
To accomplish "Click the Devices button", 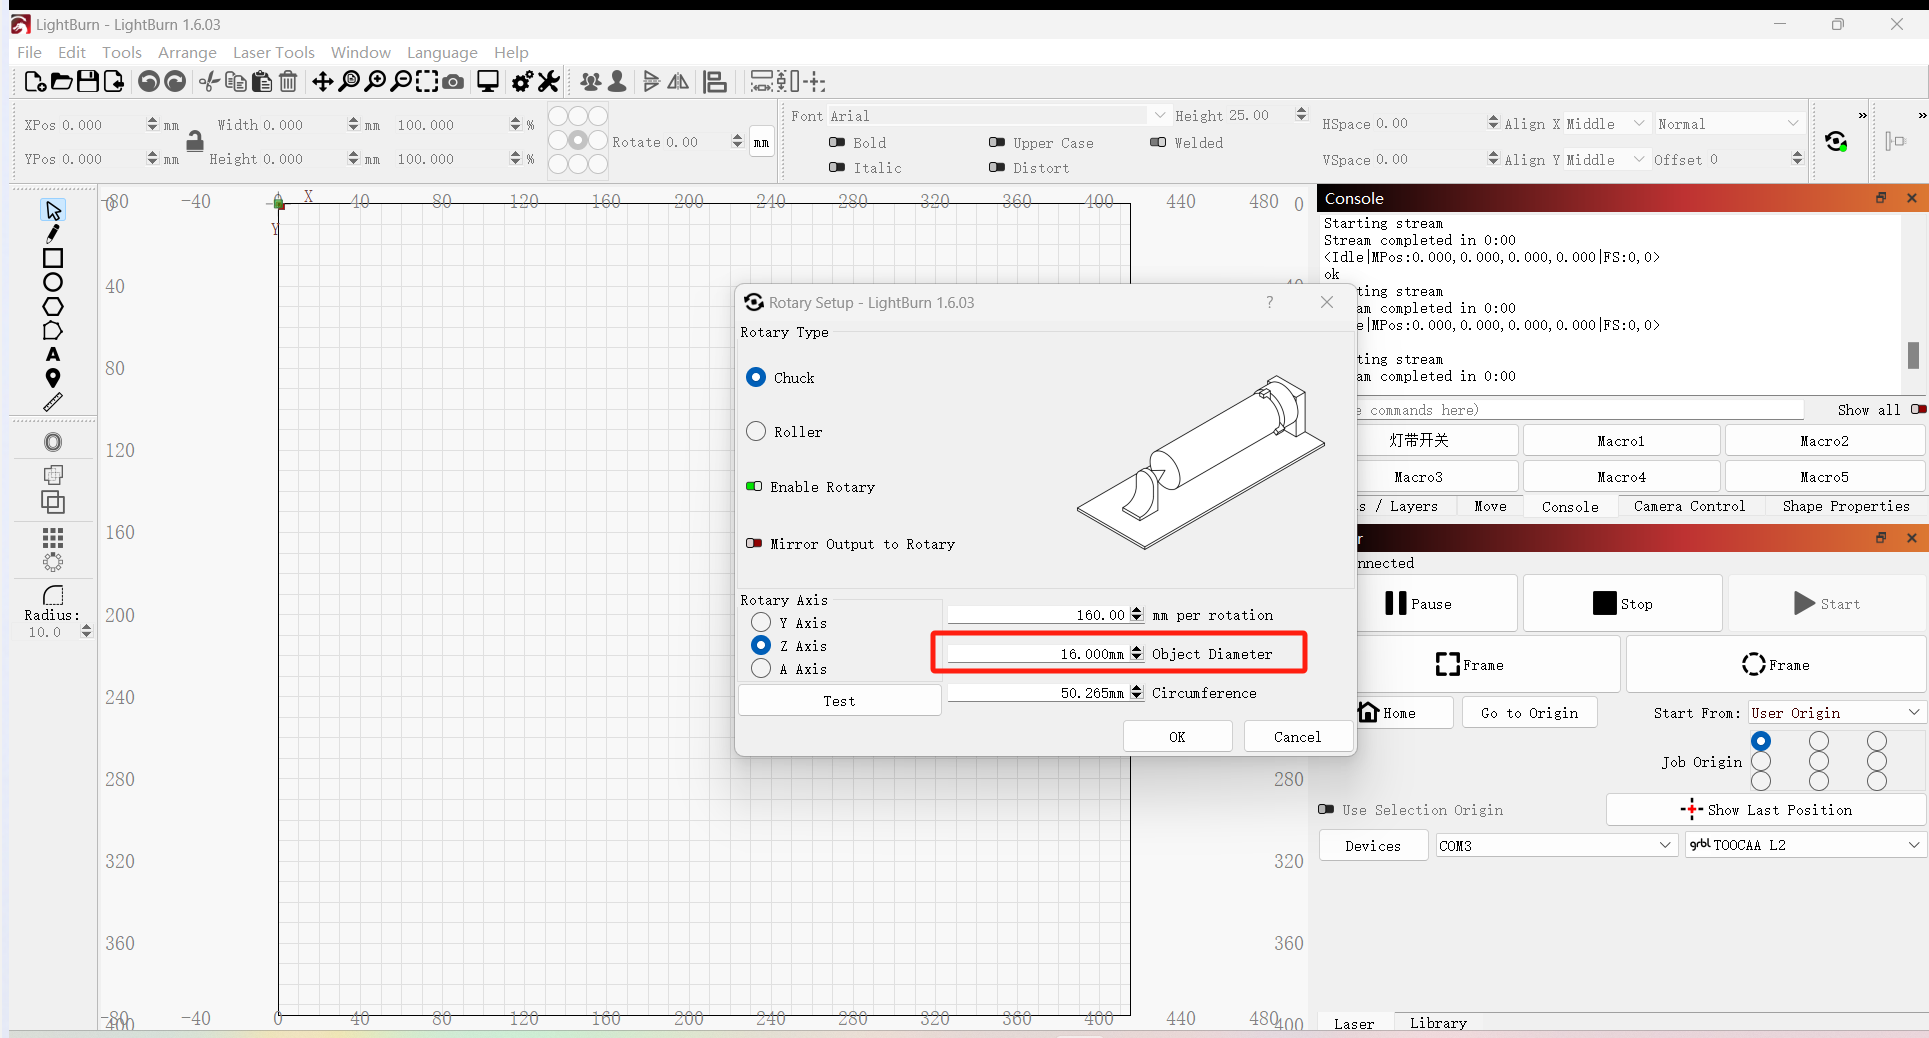I will pos(1372,846).
